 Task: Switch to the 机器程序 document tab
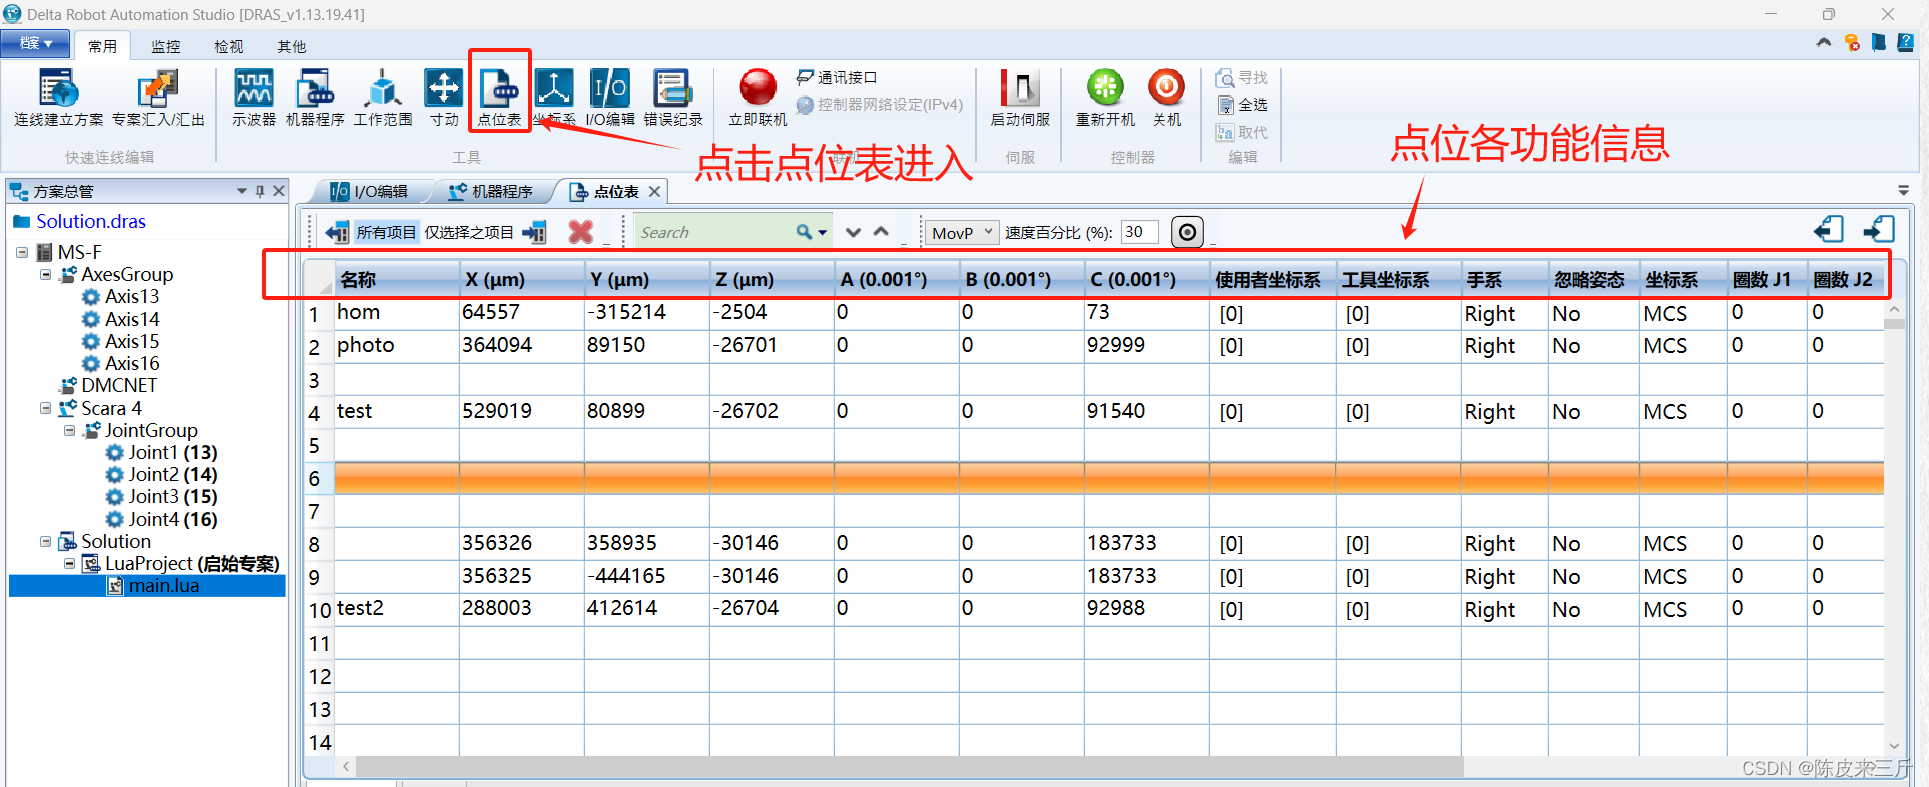click(491, 191)
